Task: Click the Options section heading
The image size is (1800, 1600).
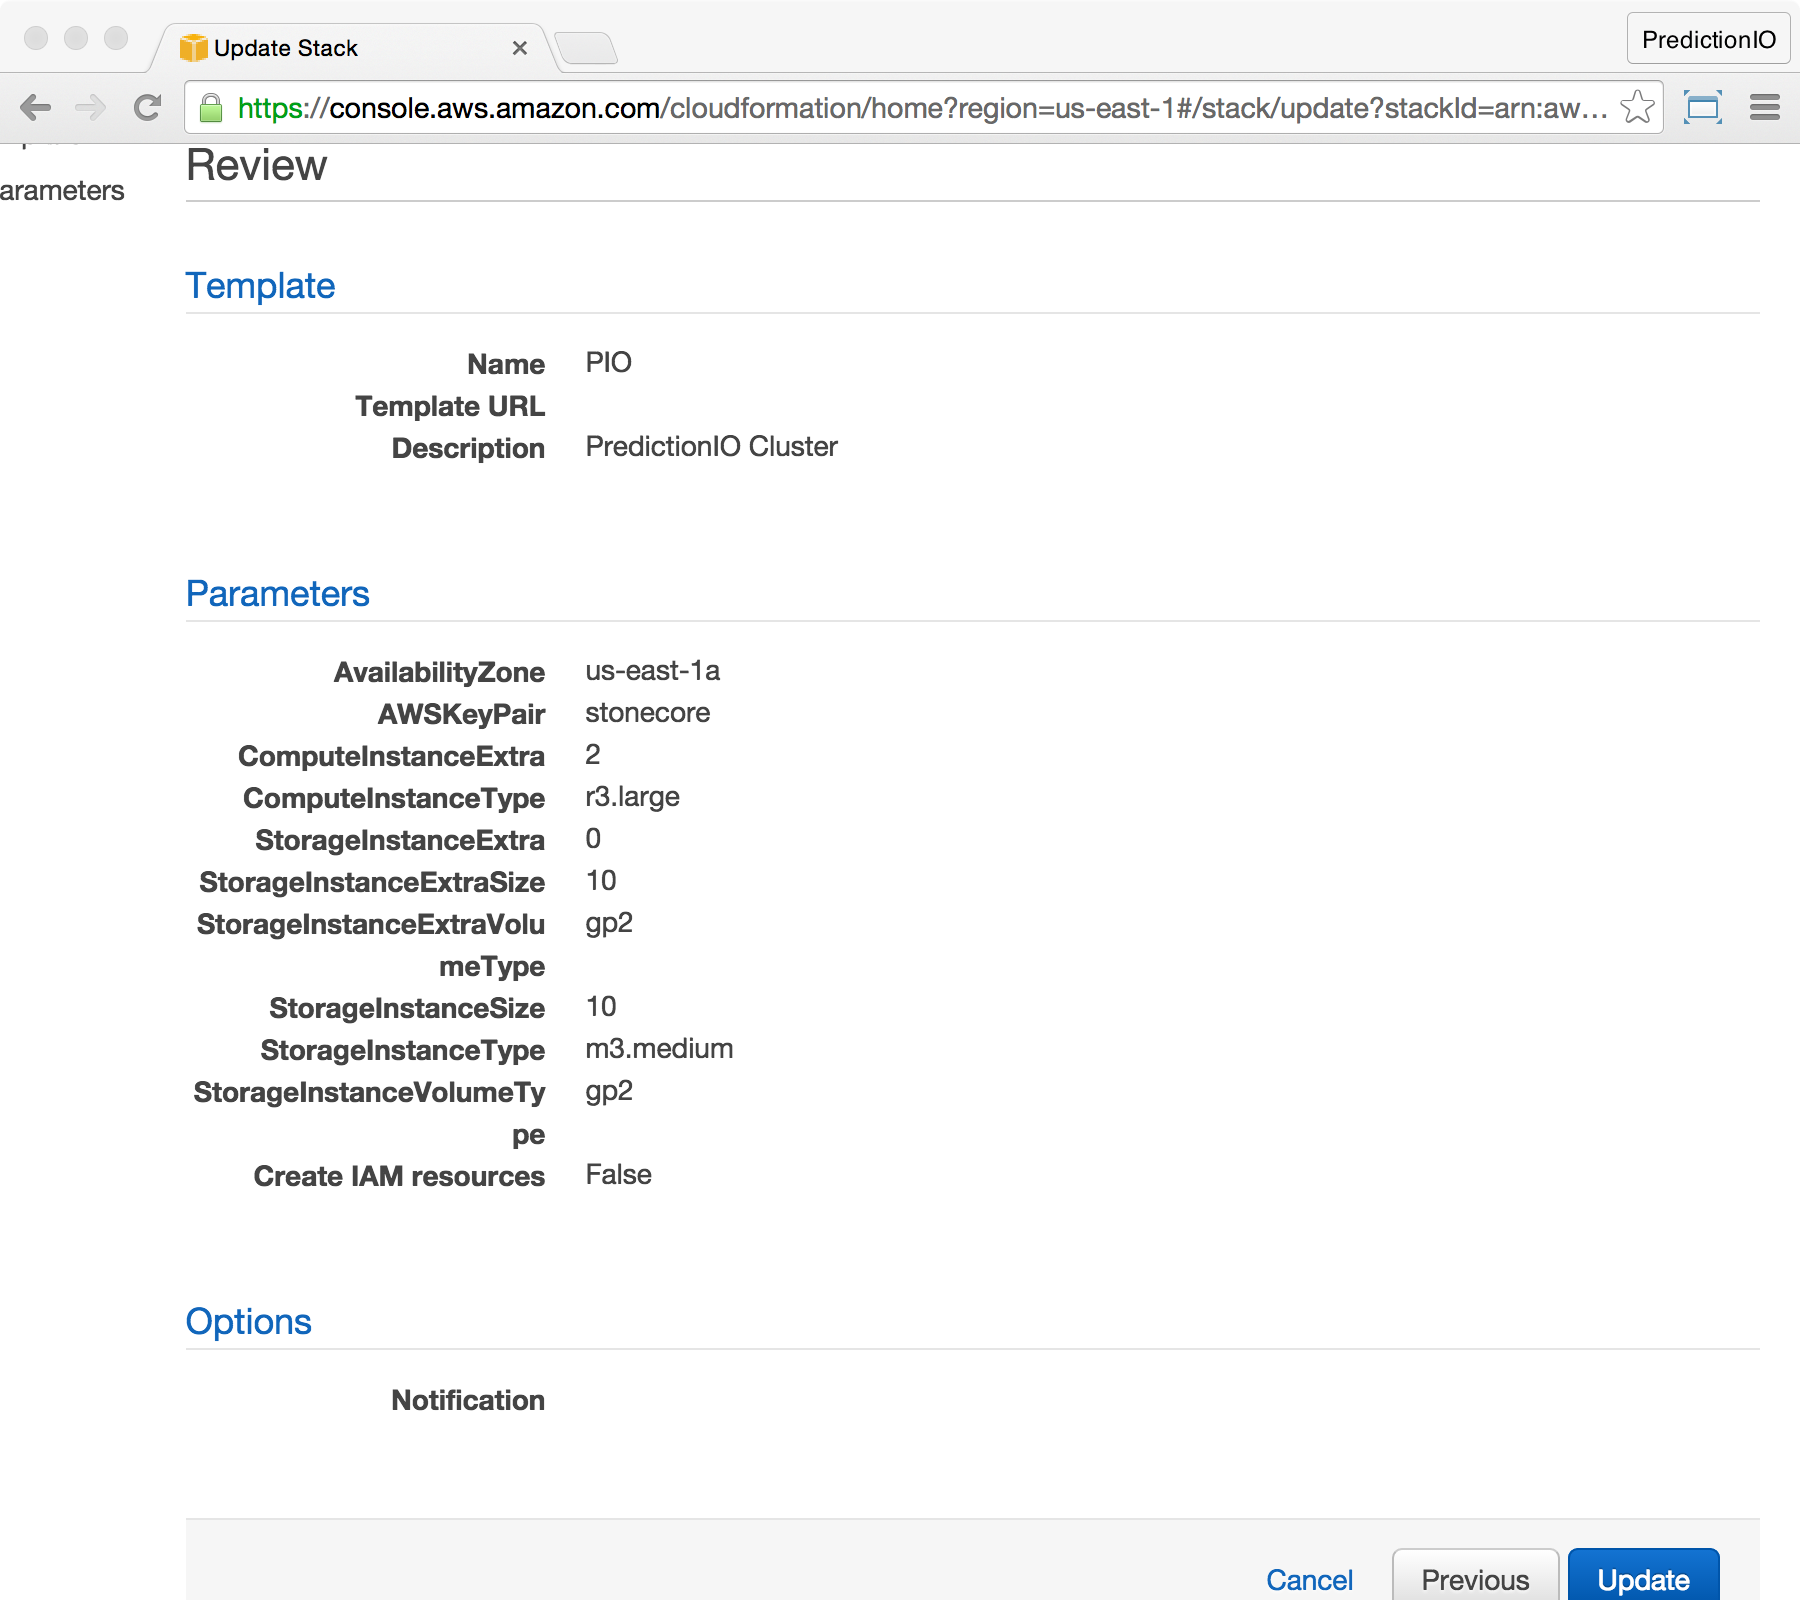Action: [249, 1322]
